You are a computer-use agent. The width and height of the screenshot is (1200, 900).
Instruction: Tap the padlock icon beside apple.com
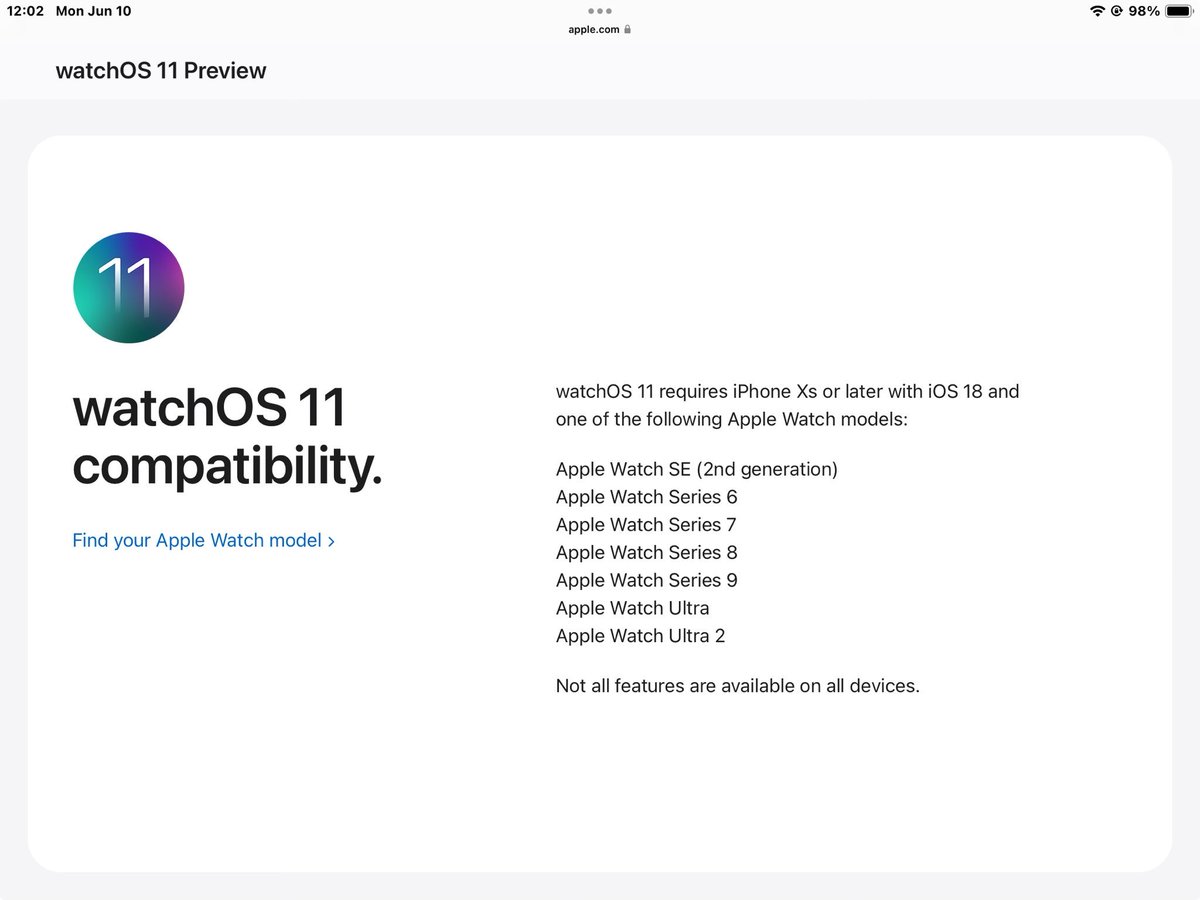(x=627, y=29)
